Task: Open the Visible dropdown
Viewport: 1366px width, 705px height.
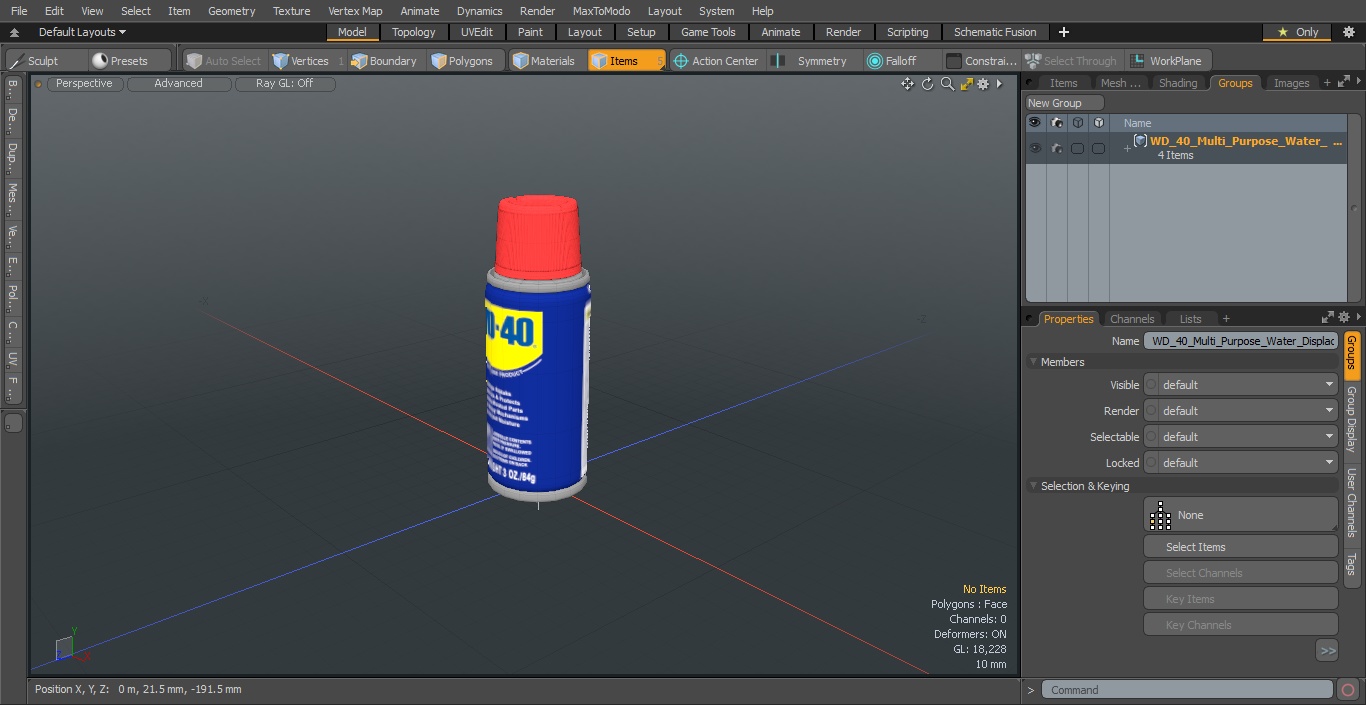Action: click(1240, 385)
